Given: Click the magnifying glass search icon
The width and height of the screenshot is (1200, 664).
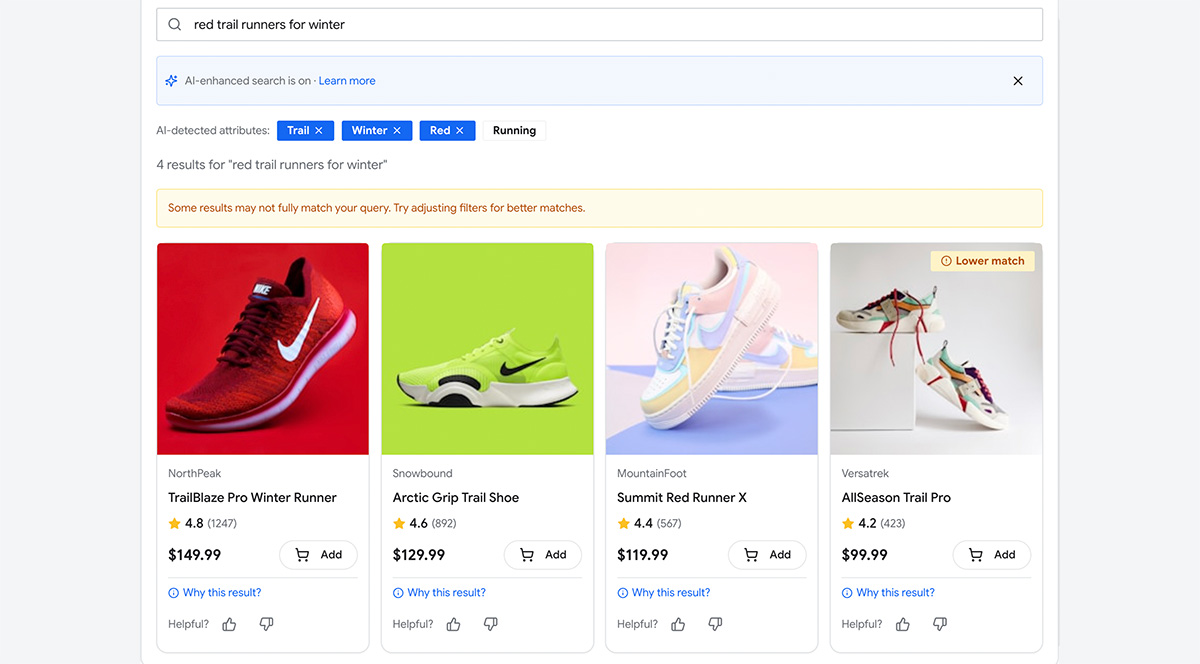Looking at the screenshot, I should coord(175,23).
